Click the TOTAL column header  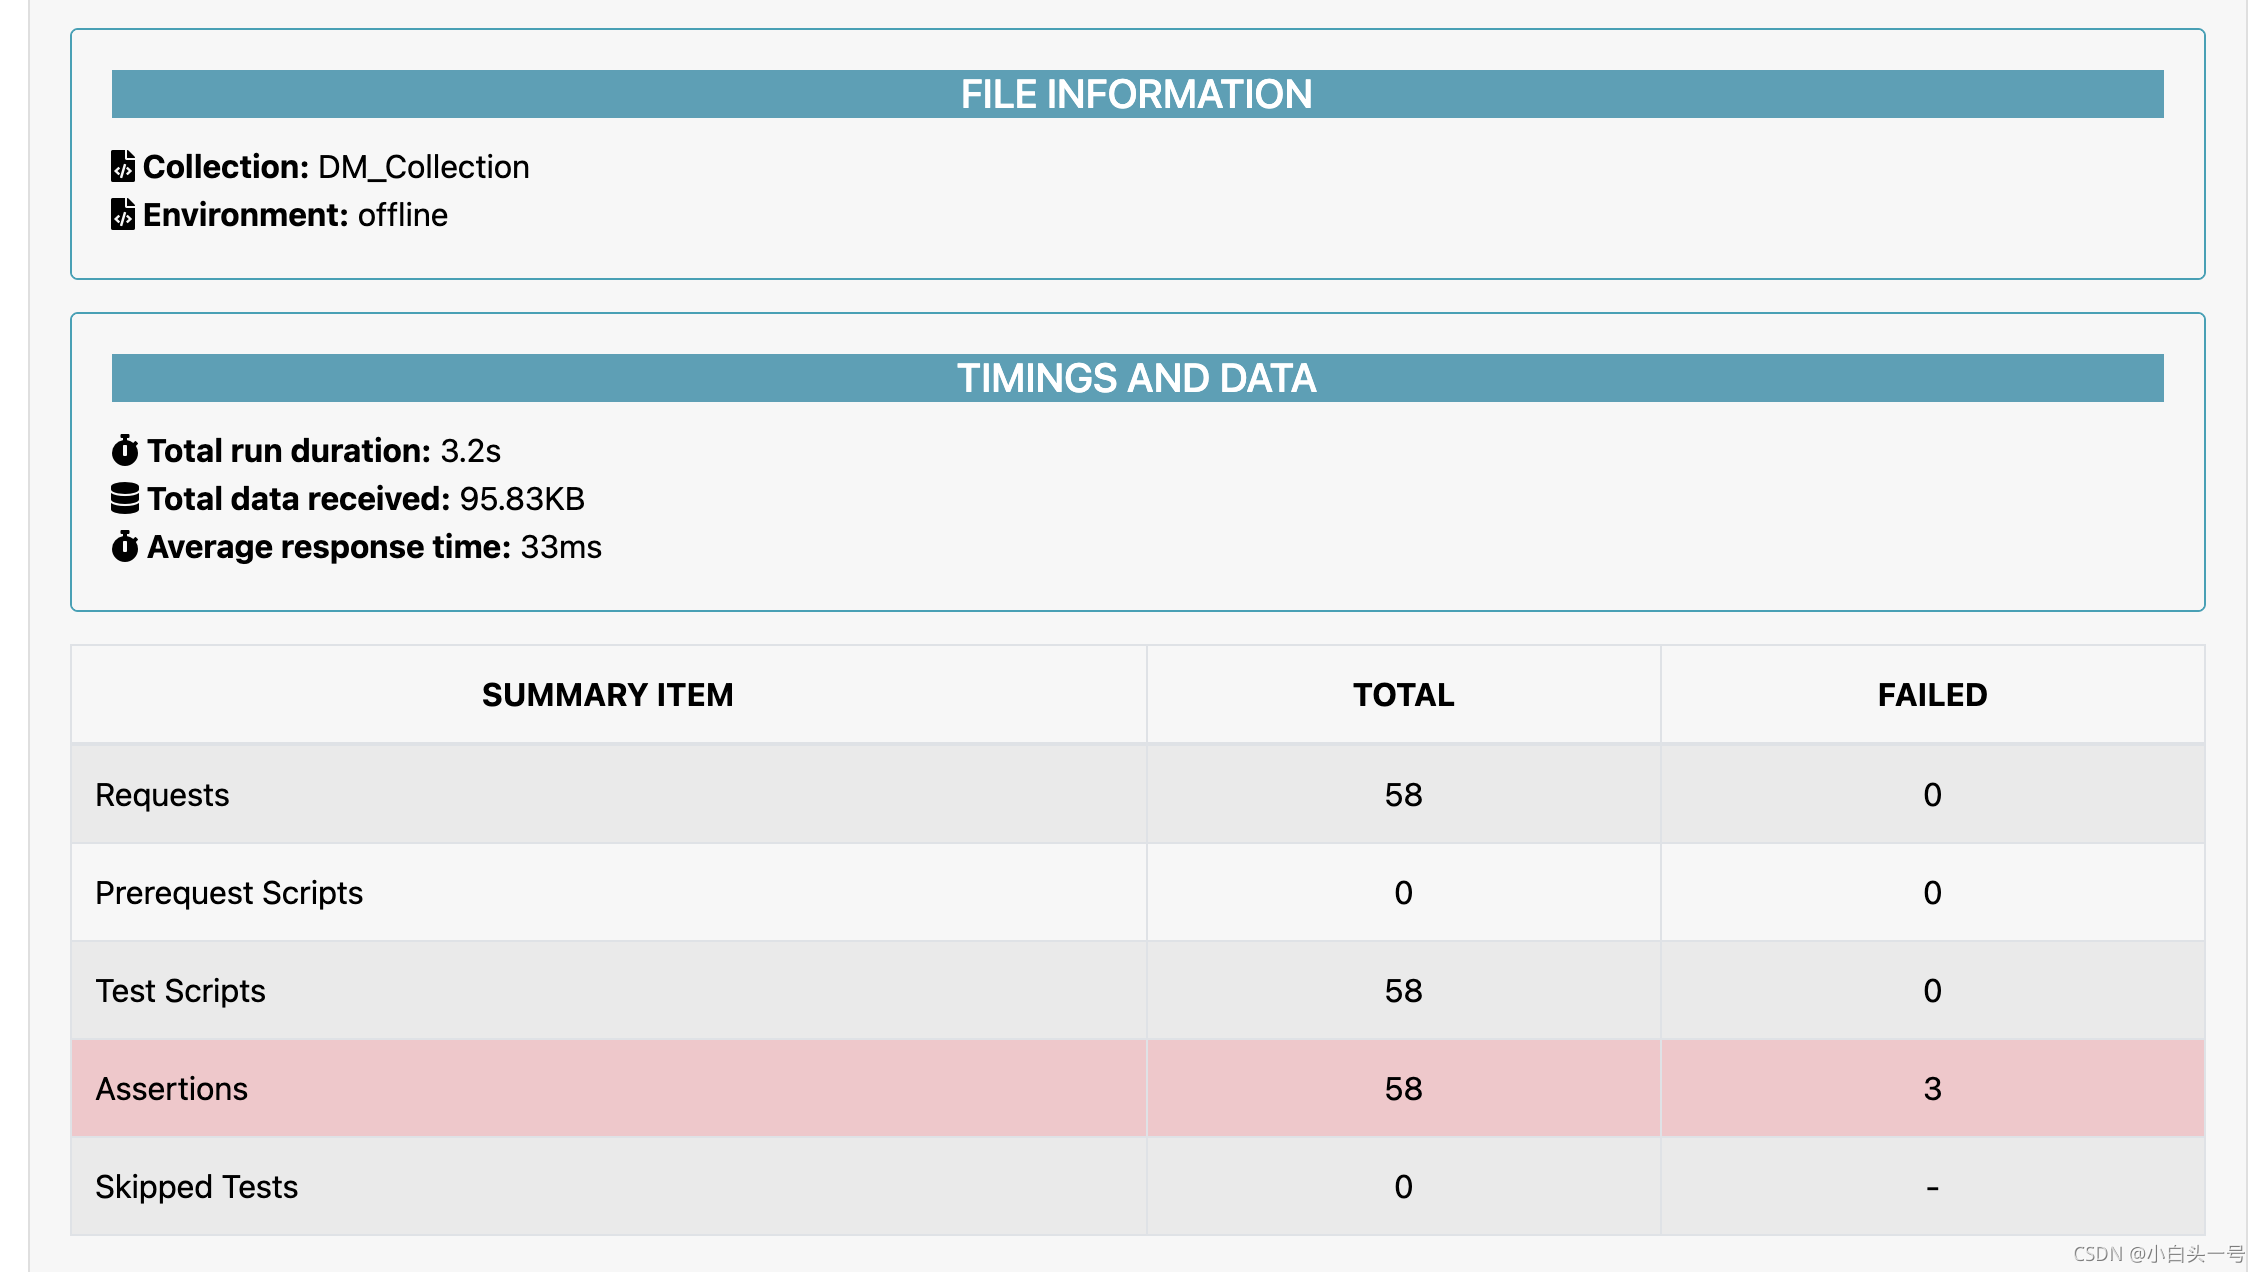[1403, 695]
